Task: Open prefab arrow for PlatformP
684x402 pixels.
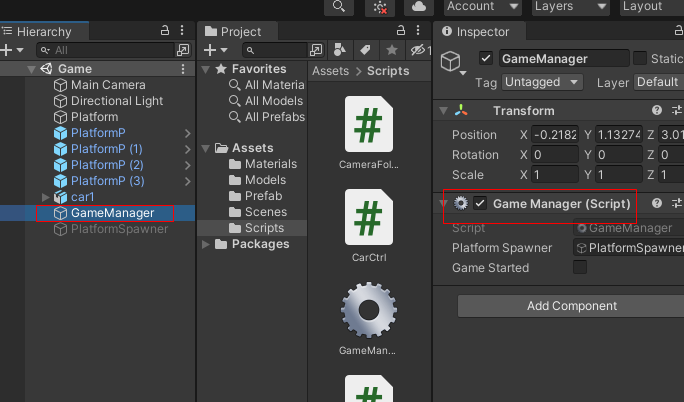Action: click(x=188, y=133)
